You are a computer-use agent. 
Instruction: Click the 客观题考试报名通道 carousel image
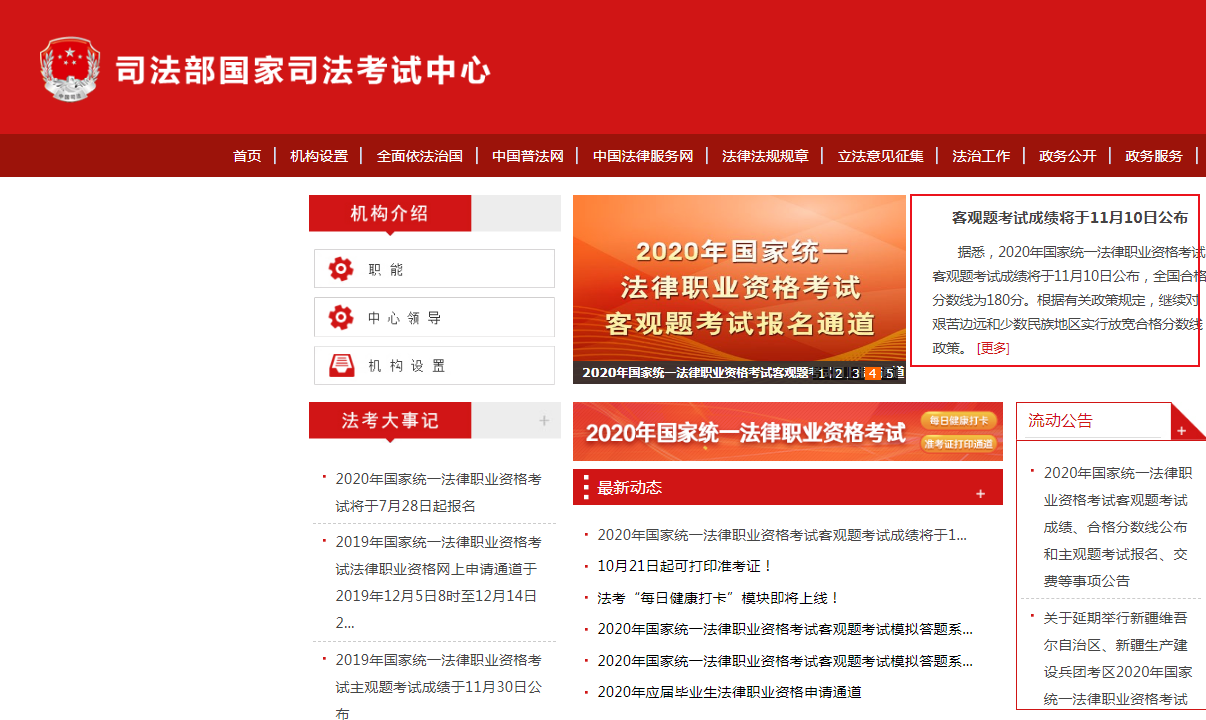(x=739, y=280)
